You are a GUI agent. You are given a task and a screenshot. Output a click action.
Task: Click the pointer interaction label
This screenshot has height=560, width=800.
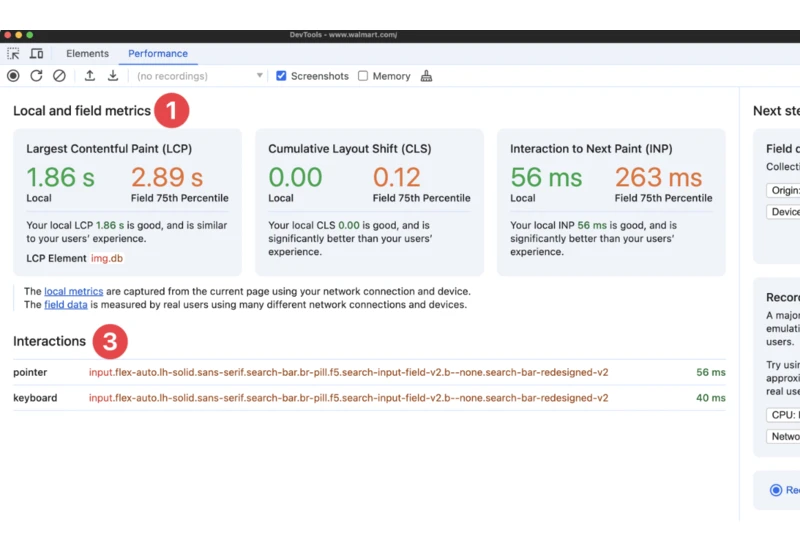click(30, 372)
